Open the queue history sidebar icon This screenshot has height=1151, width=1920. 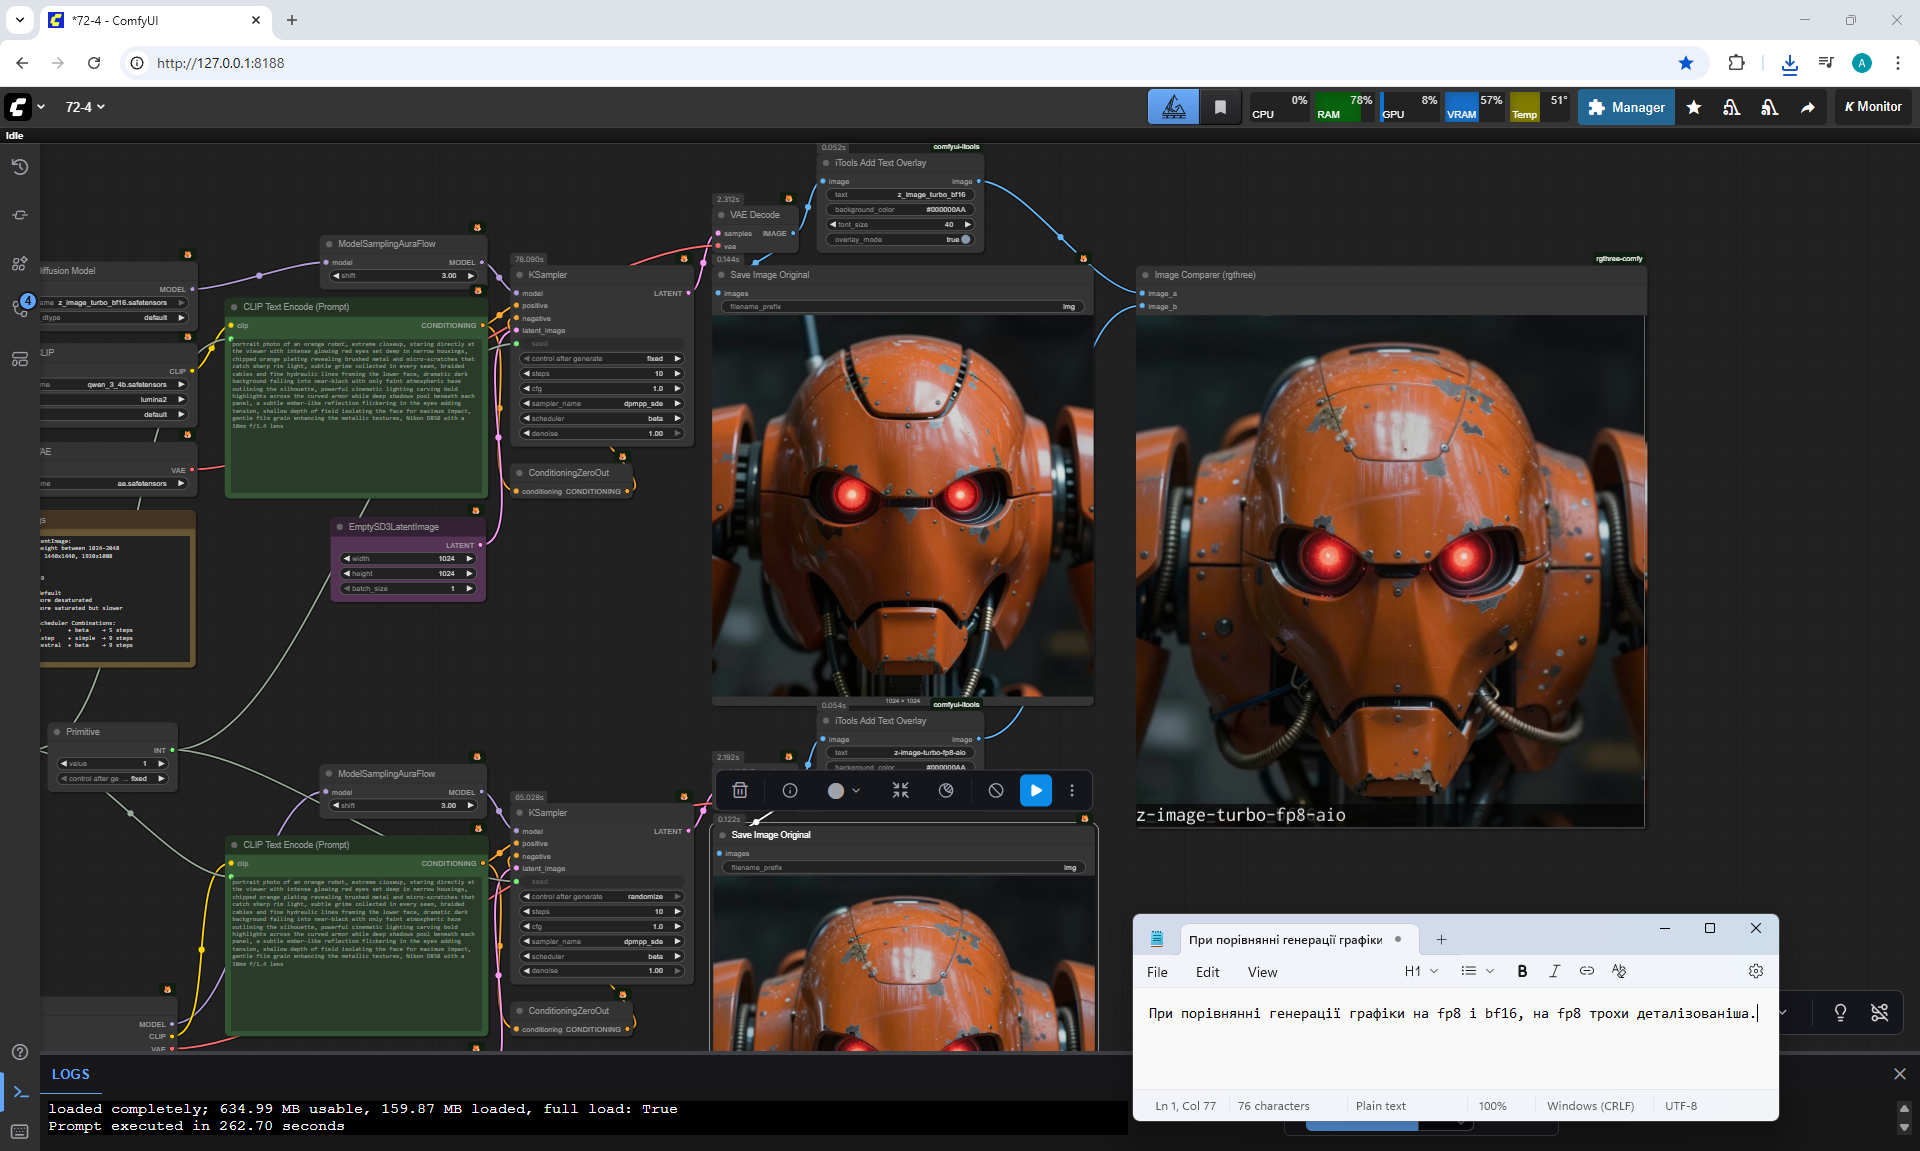(19, 167)
